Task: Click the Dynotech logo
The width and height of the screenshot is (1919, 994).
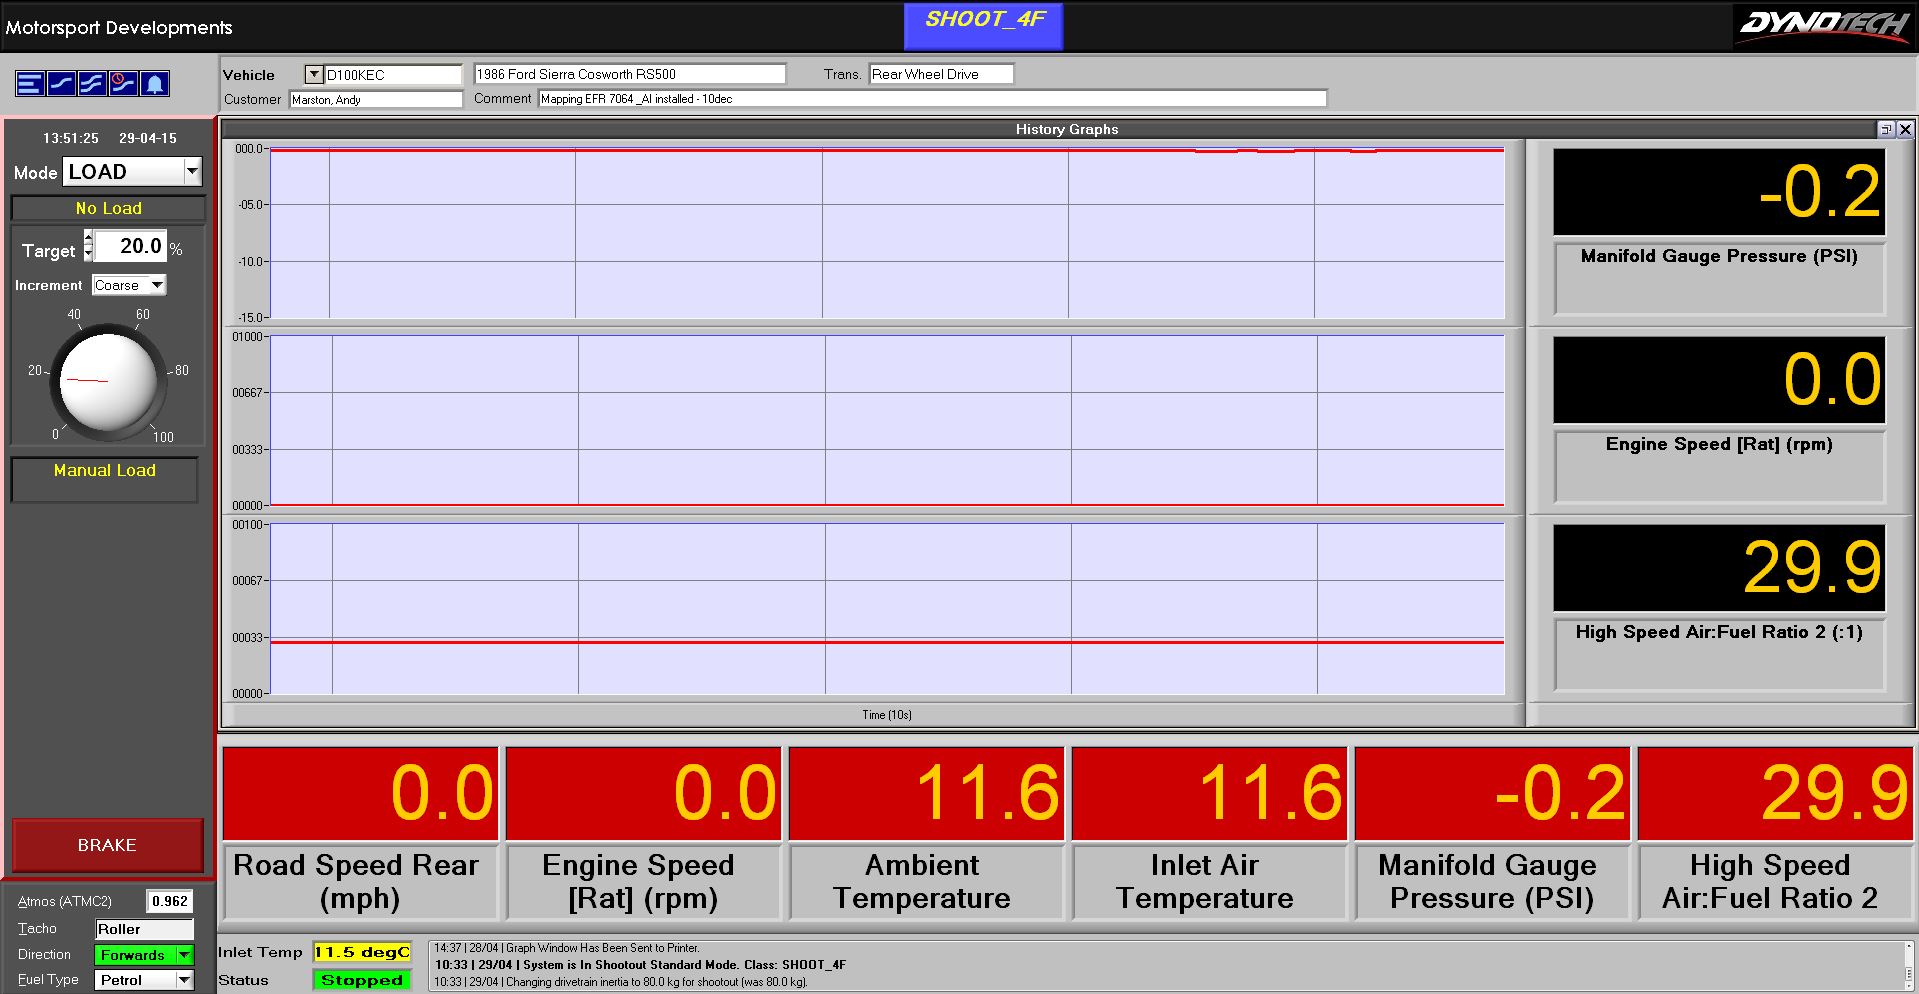Action: pos(1824,25)
